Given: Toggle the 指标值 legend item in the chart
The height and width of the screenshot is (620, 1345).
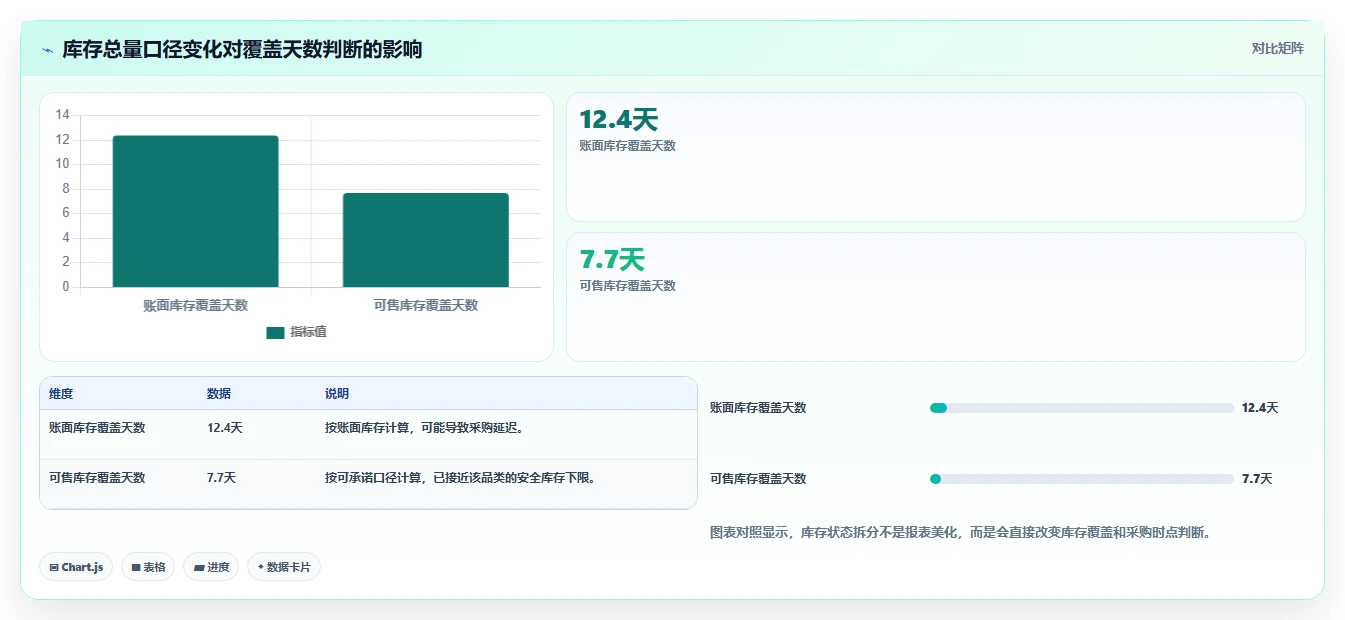Looking at the screenshot, I should (x=296, y=332).
